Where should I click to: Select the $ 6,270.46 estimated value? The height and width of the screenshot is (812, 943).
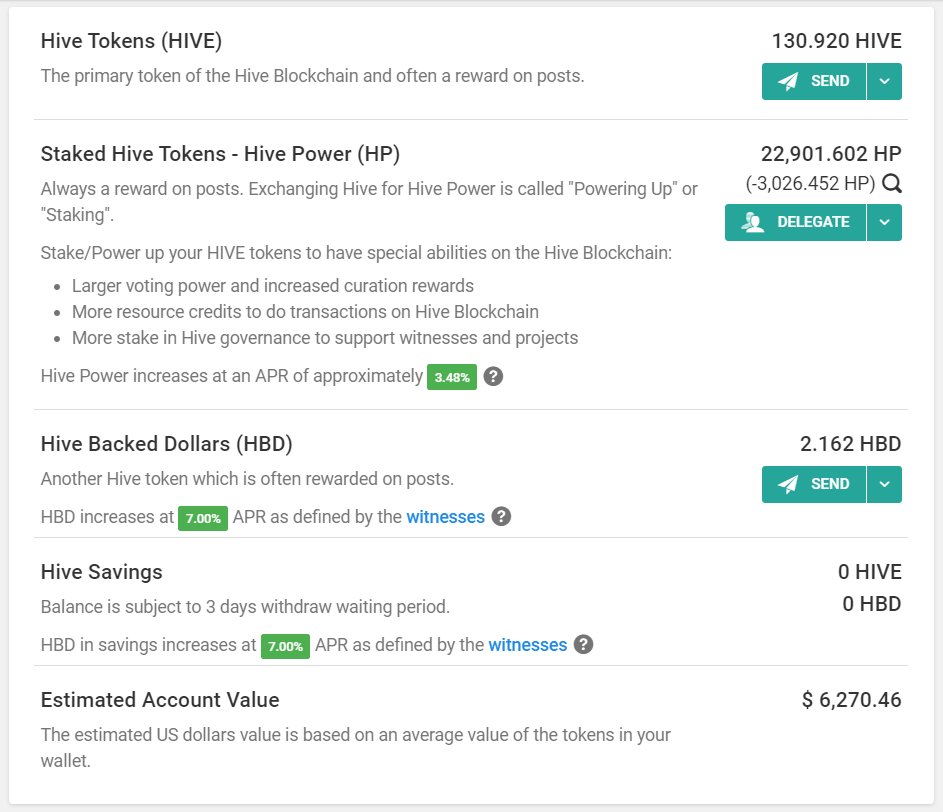852,700
